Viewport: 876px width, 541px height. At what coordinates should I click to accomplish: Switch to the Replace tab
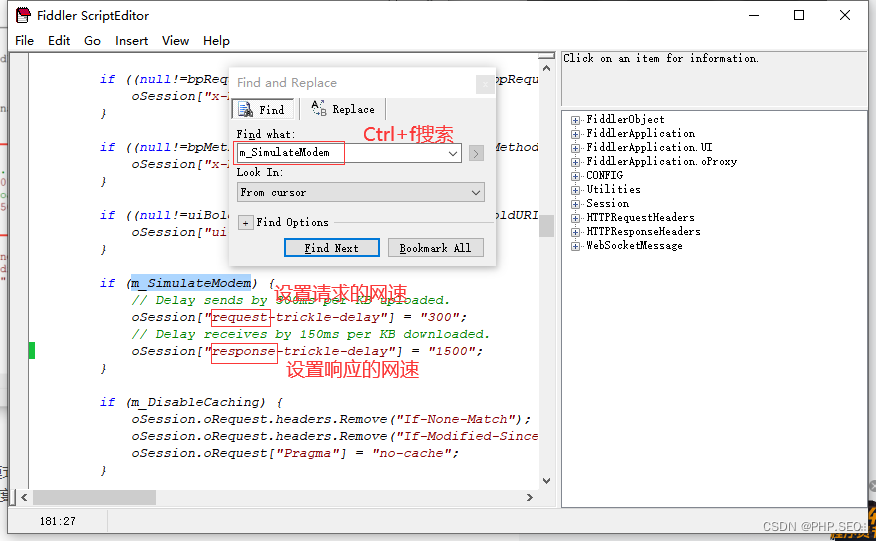pyautogui.click(x=342, y=109)
